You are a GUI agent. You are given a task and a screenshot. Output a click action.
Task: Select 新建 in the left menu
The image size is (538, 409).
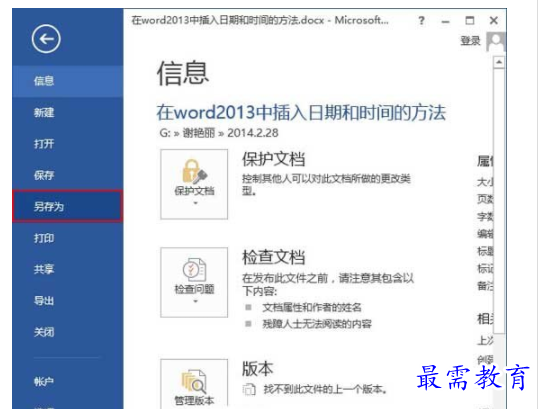click(x=68, y=113)
